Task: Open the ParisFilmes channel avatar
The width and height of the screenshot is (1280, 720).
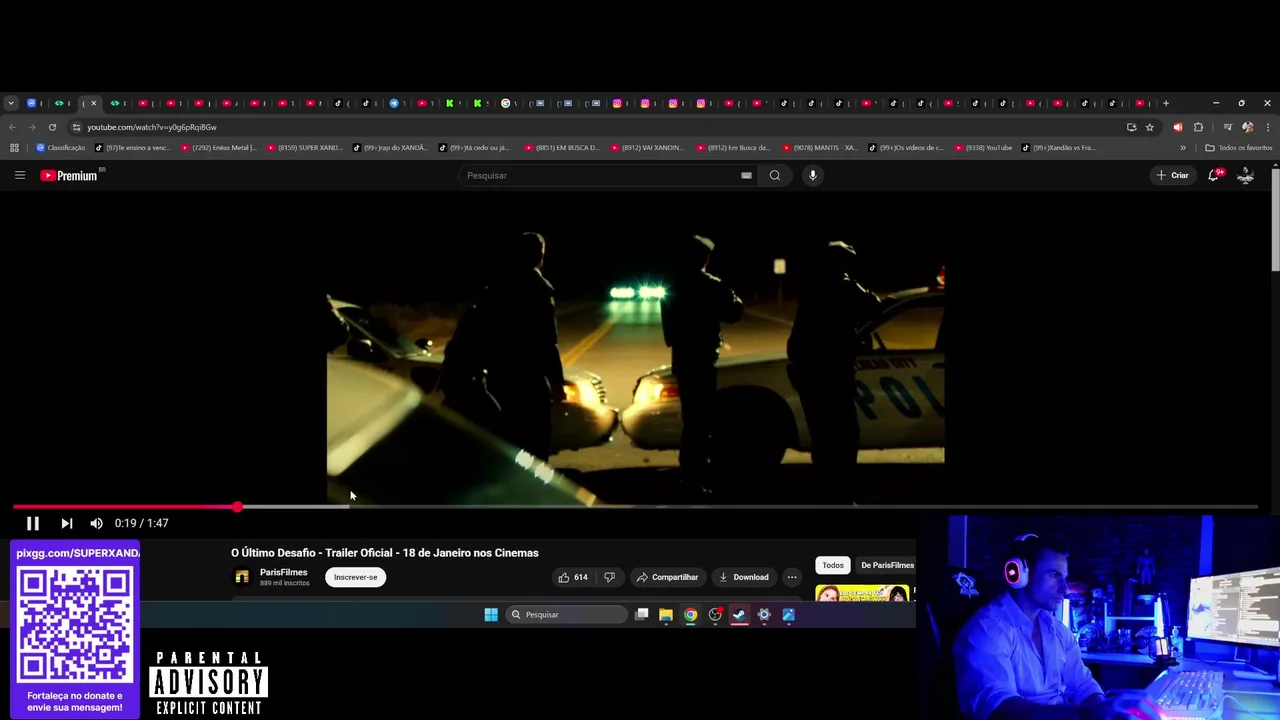Action: [241, 577]
